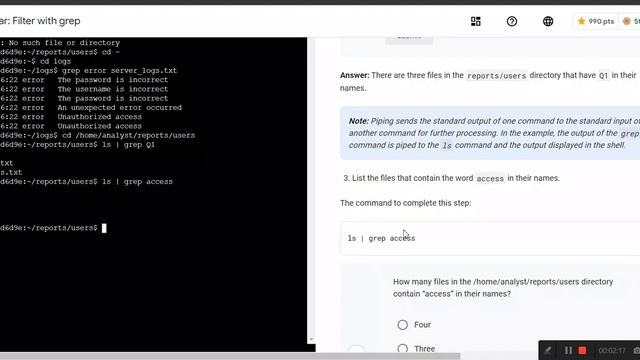Click the "cd logs" terminal line

coord(55,61)
